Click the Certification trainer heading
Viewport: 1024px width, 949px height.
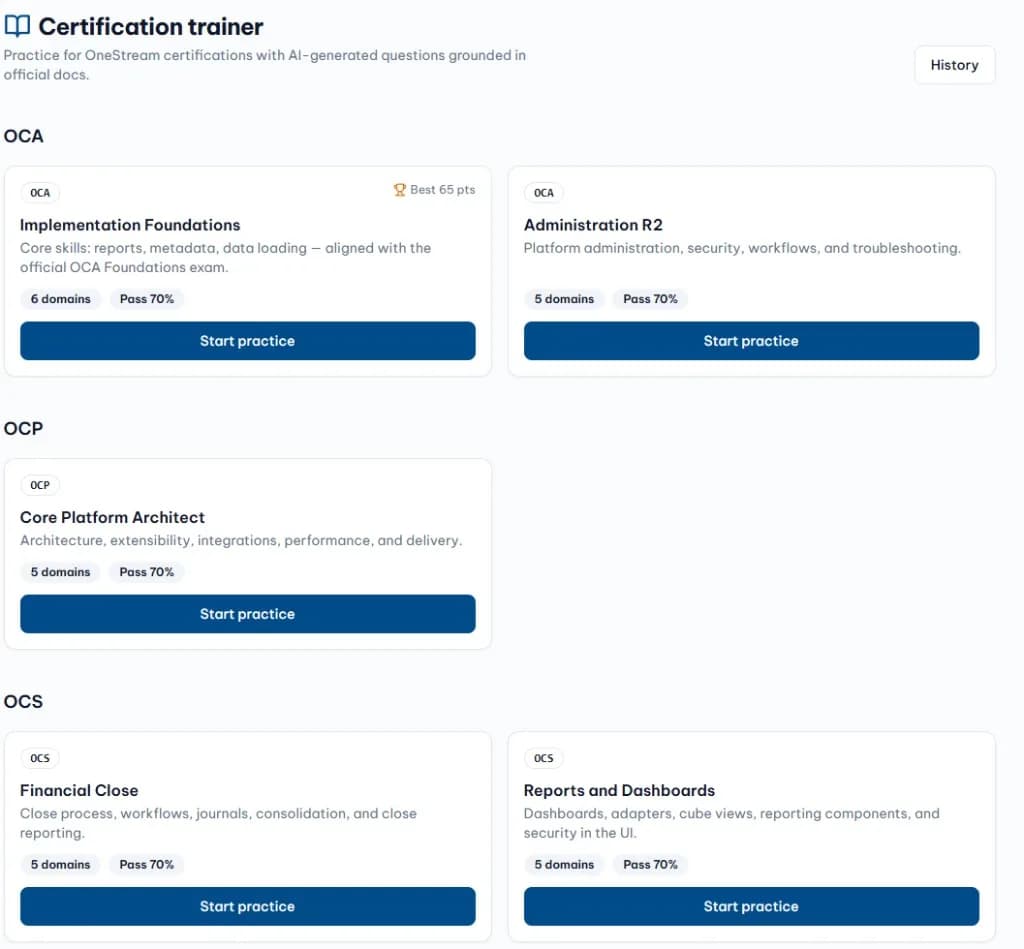(151, 27)
